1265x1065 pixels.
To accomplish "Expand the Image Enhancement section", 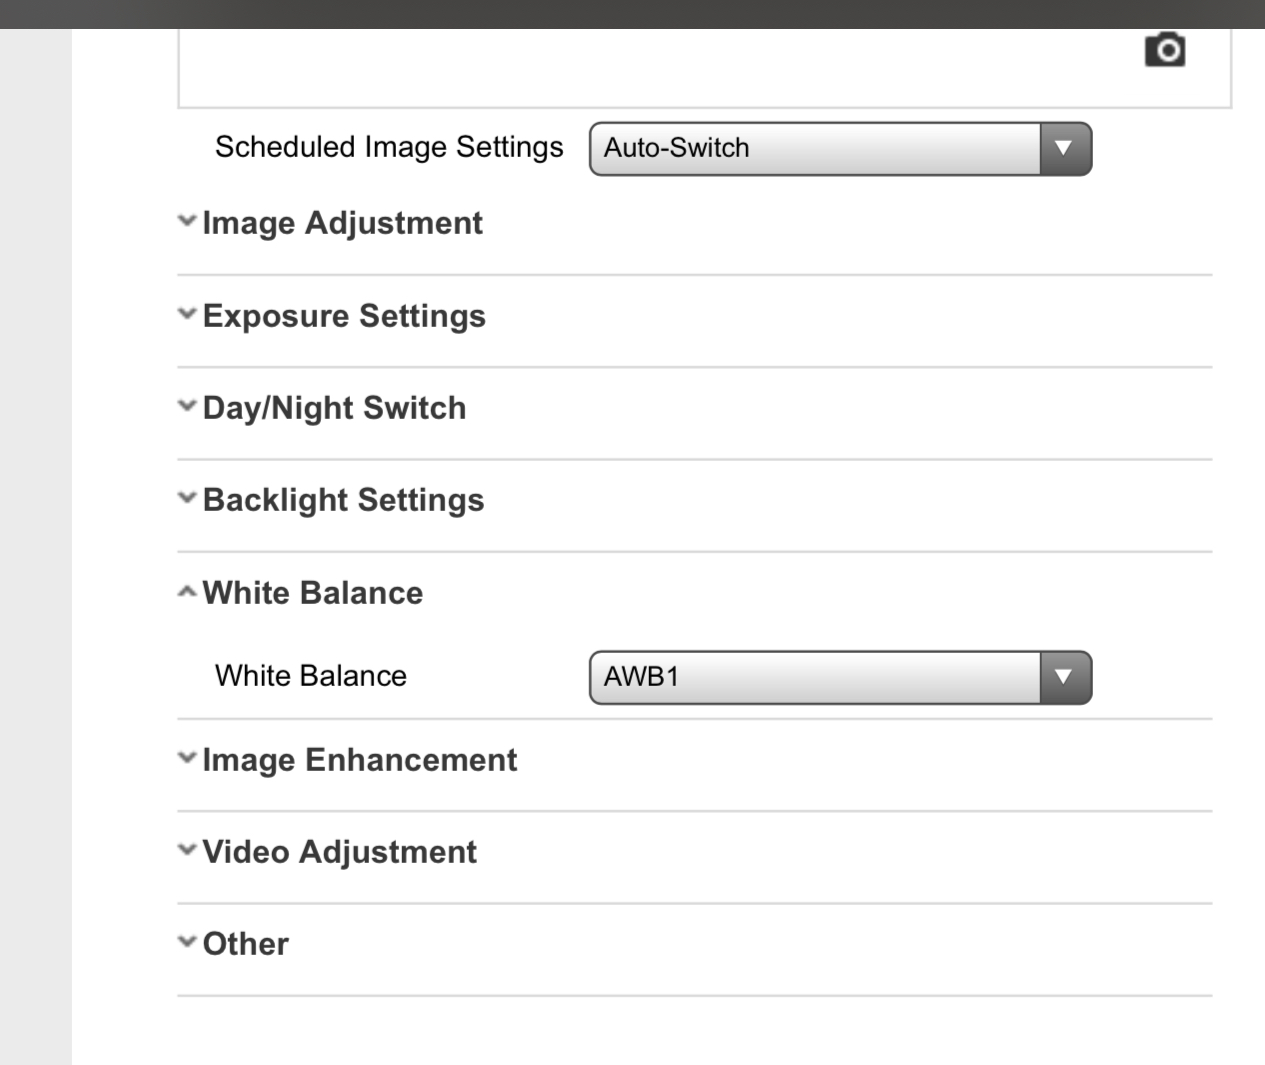I will pyautogui.click(x=359, y=760).
